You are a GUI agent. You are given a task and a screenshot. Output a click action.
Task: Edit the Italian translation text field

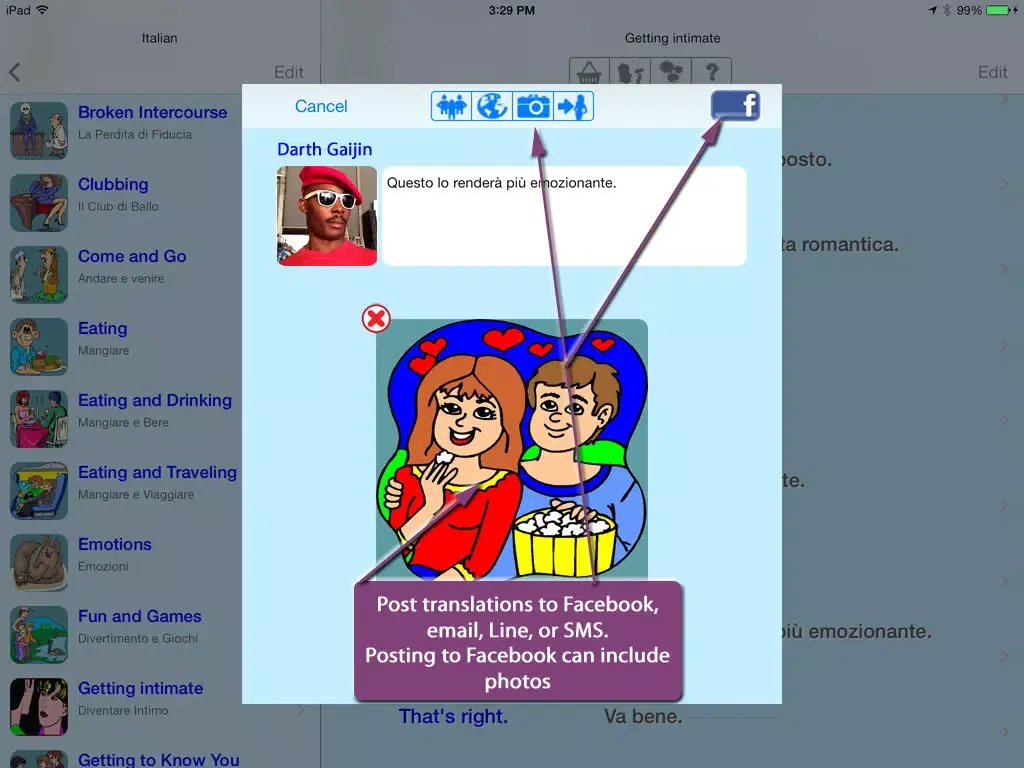click(x=564, y=216)
